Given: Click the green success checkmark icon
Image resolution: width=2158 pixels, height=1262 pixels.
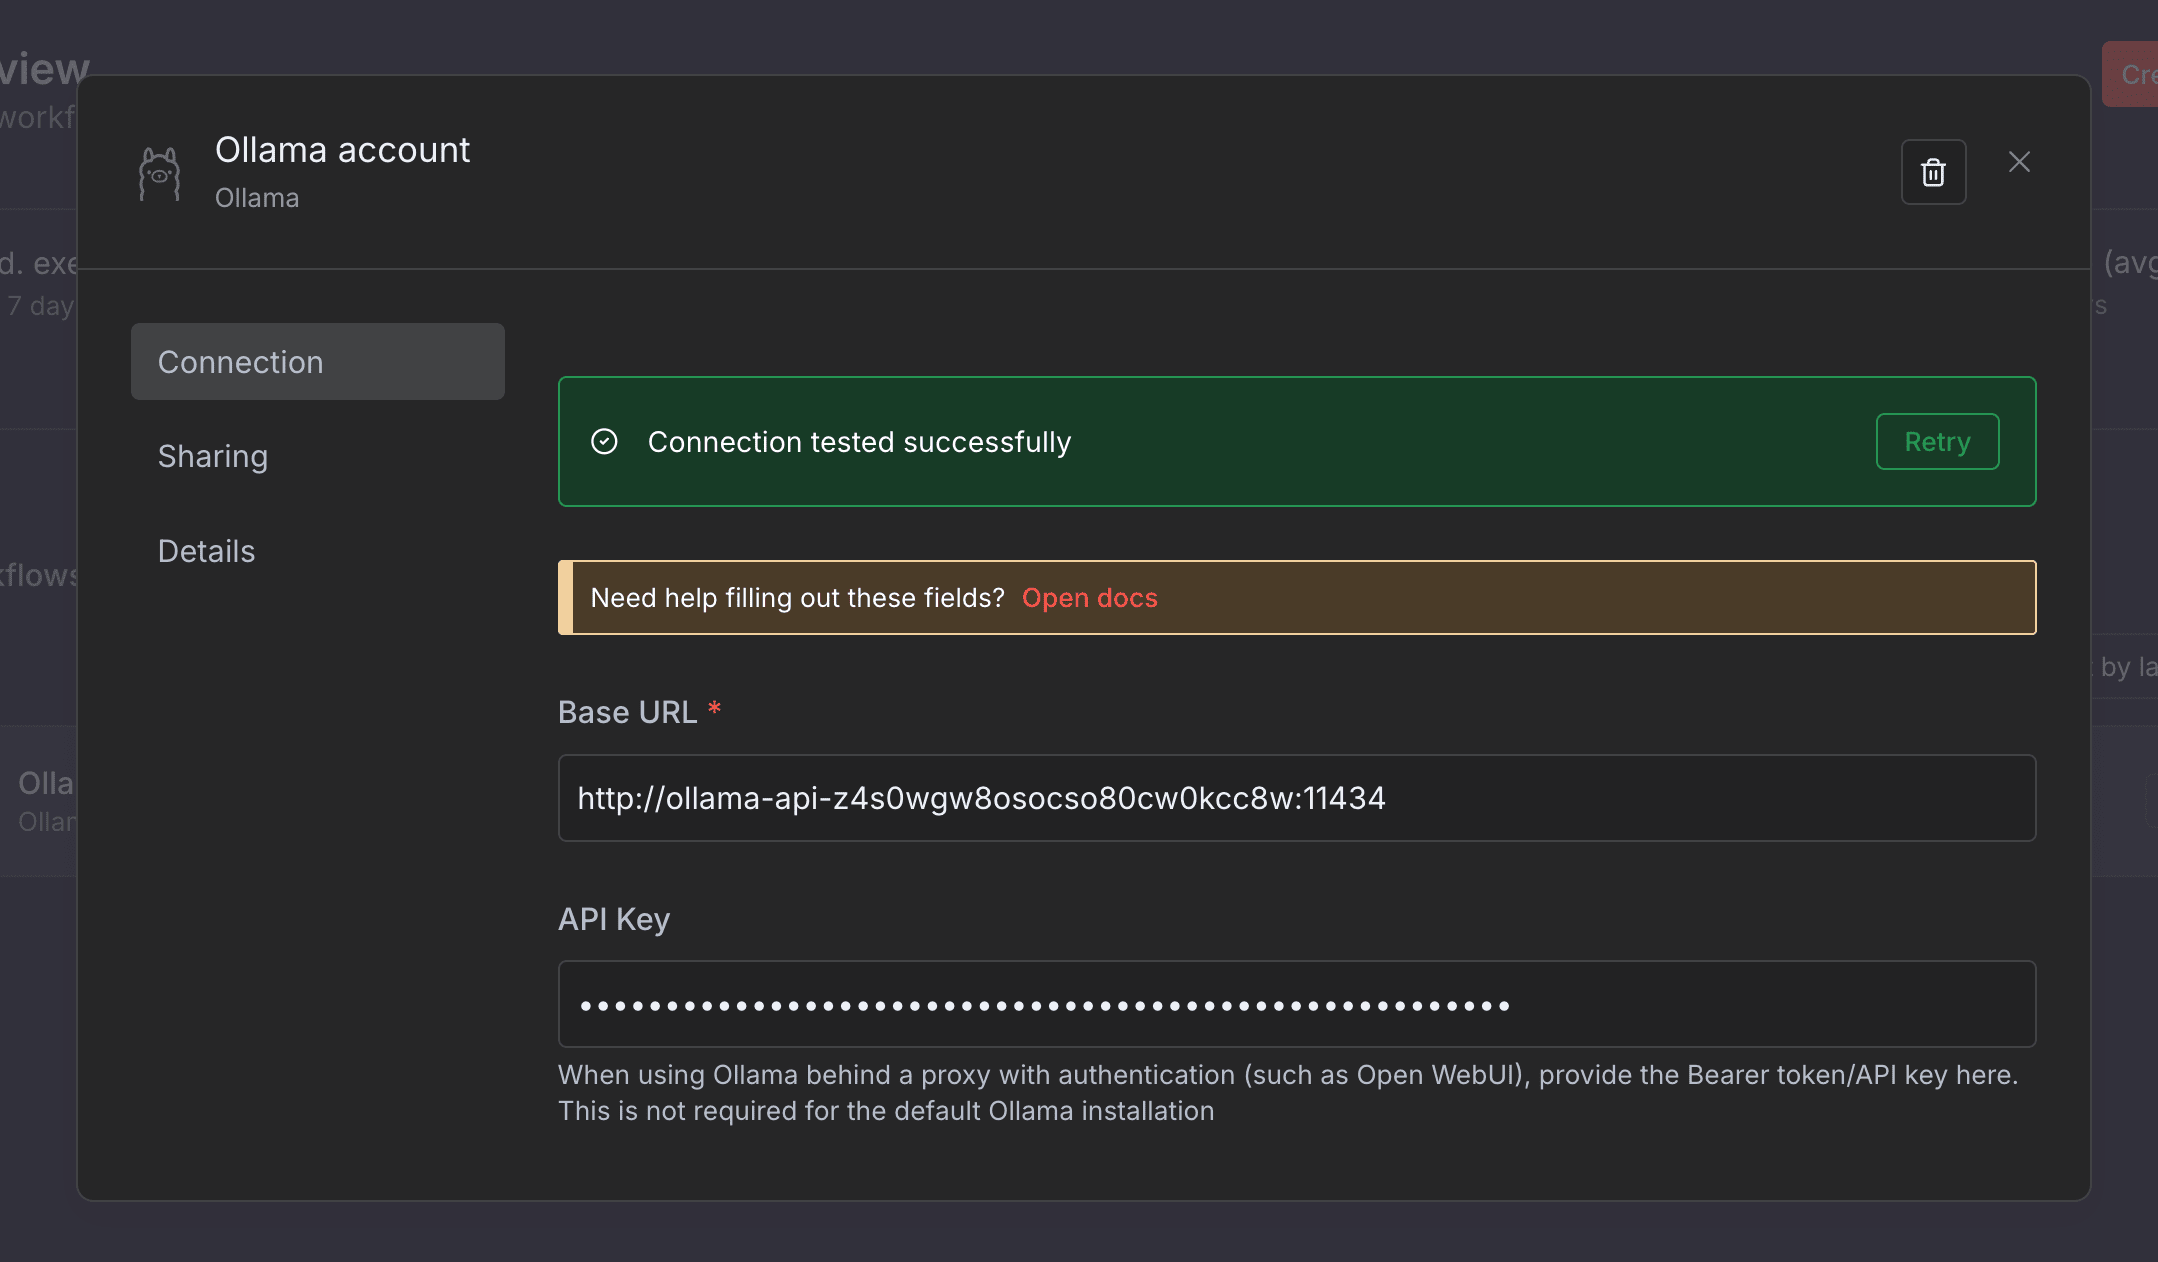Looking at the screenshot, I should (x=604, y=441).
